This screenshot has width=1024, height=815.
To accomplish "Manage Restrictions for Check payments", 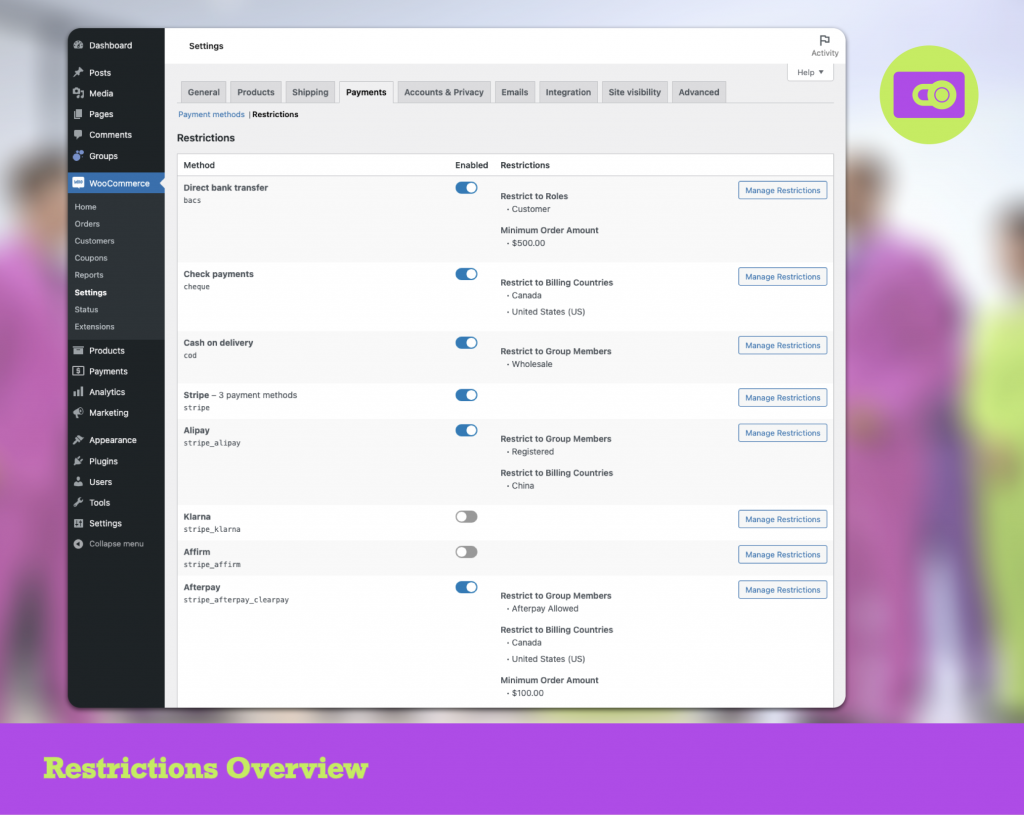I will pyautogui.click(x=782, y=277).
